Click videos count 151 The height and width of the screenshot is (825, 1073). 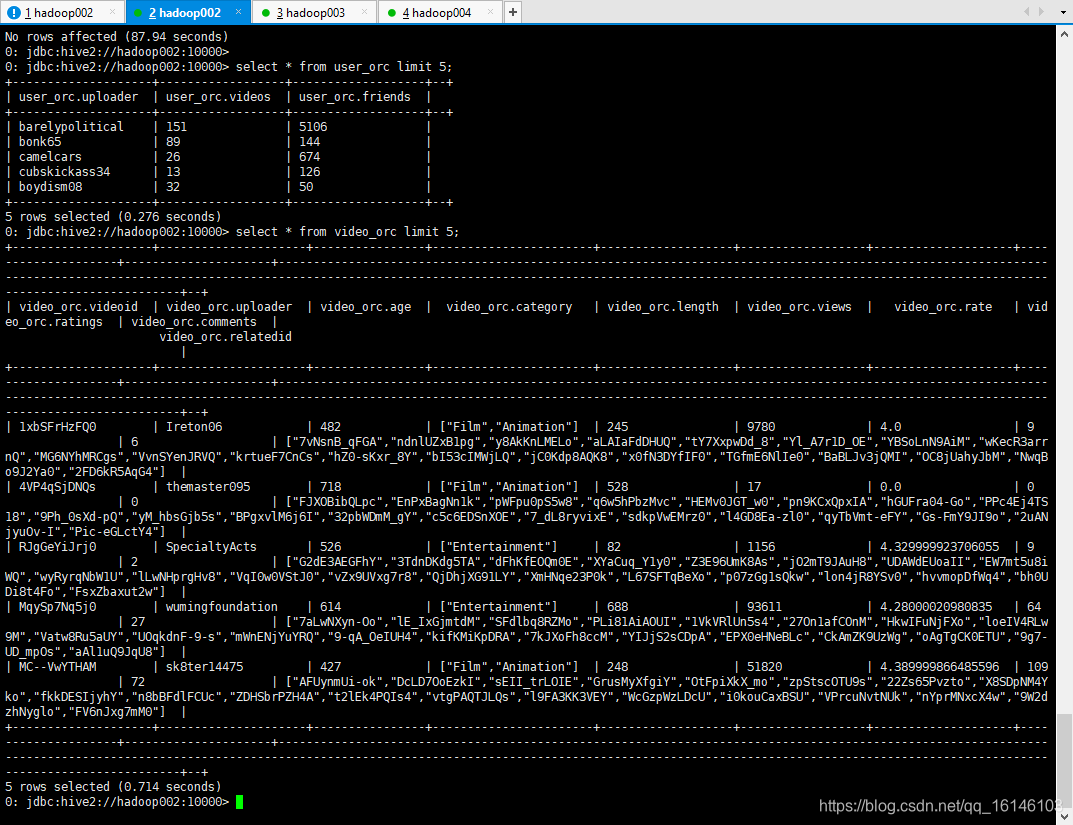tap(177, 127)
